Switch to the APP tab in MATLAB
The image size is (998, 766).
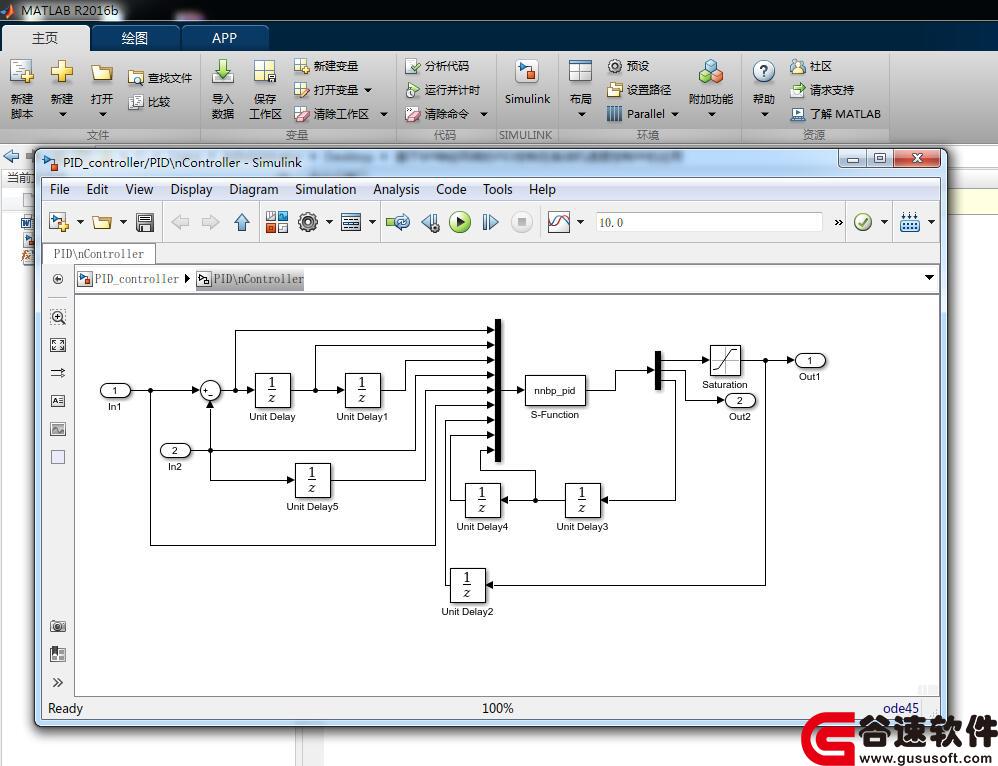(224, 38)
